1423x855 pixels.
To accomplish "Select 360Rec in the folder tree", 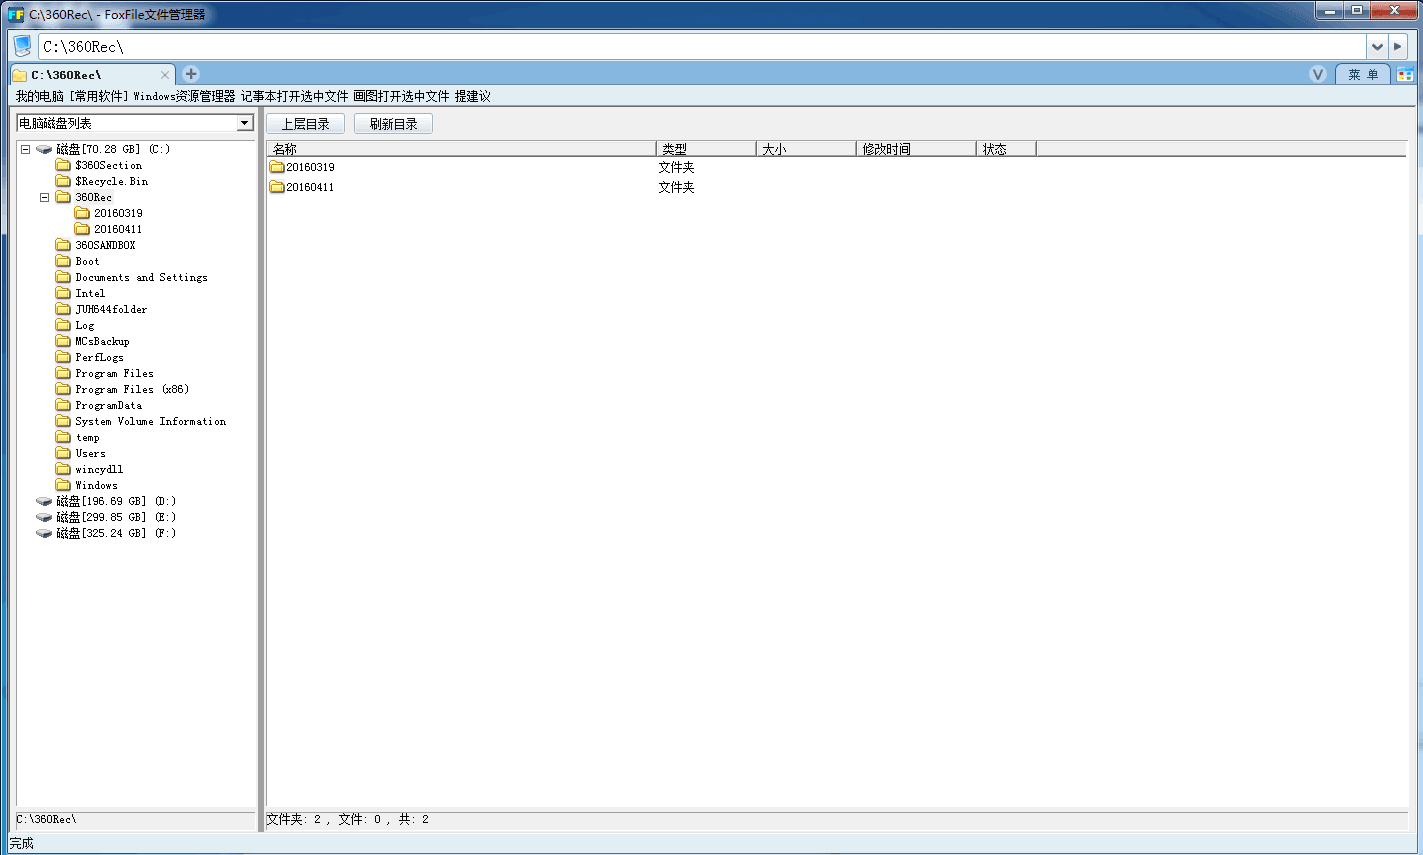I will point(93,197).
